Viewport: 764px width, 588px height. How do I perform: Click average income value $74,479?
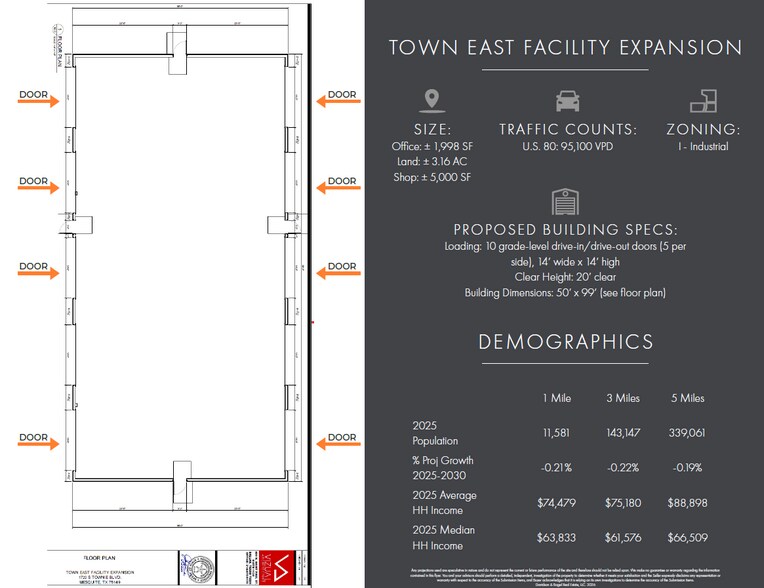(556, 503)
